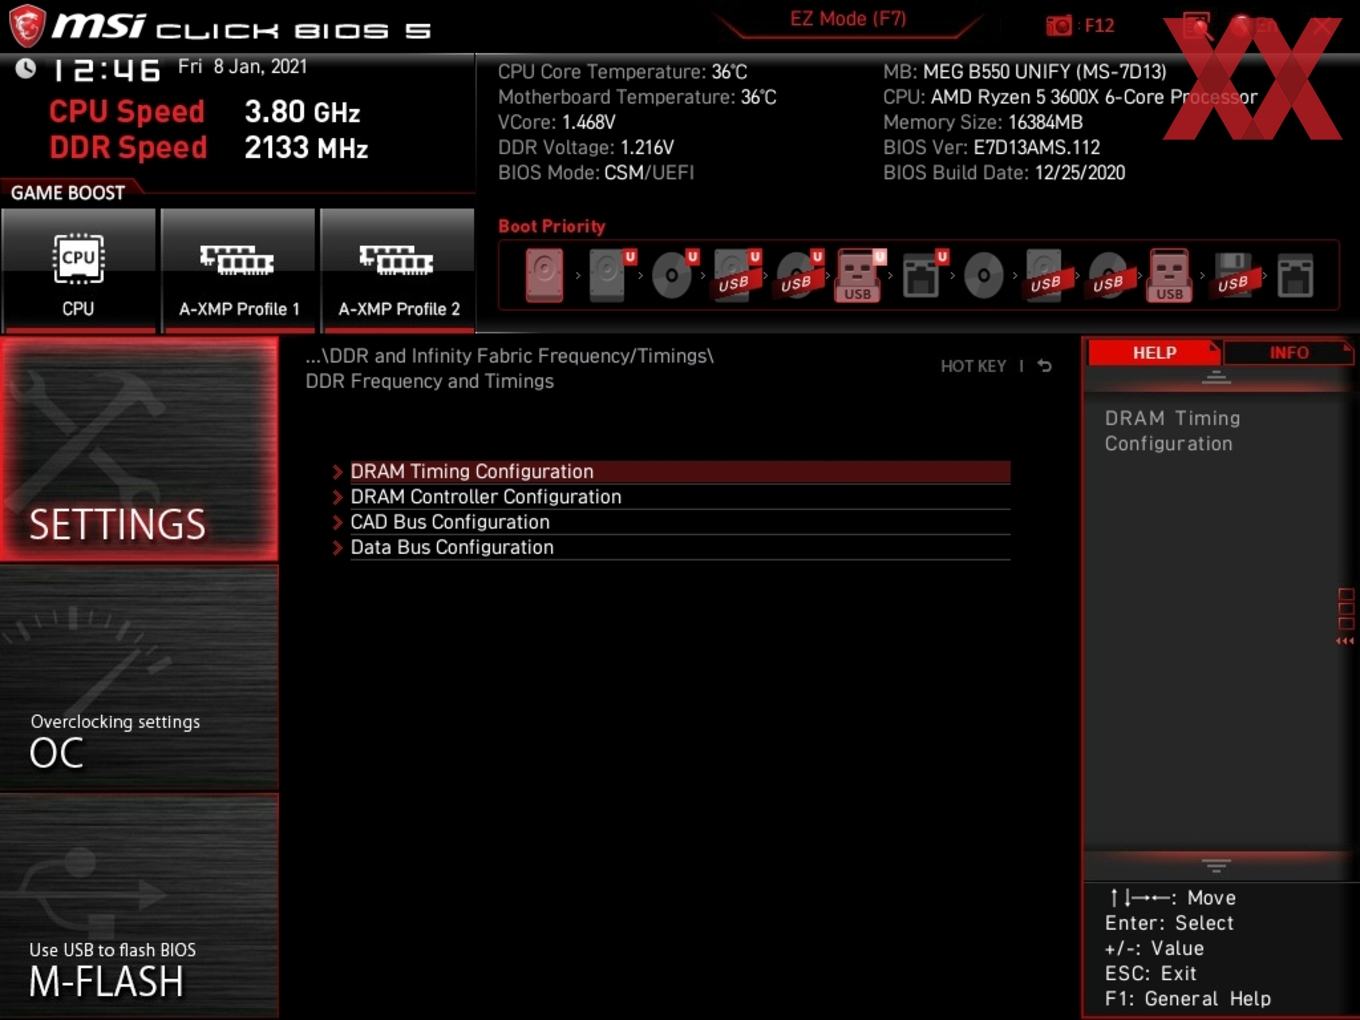
Task: Click the Enter: Select hint
Action: tap(1169, 923)
